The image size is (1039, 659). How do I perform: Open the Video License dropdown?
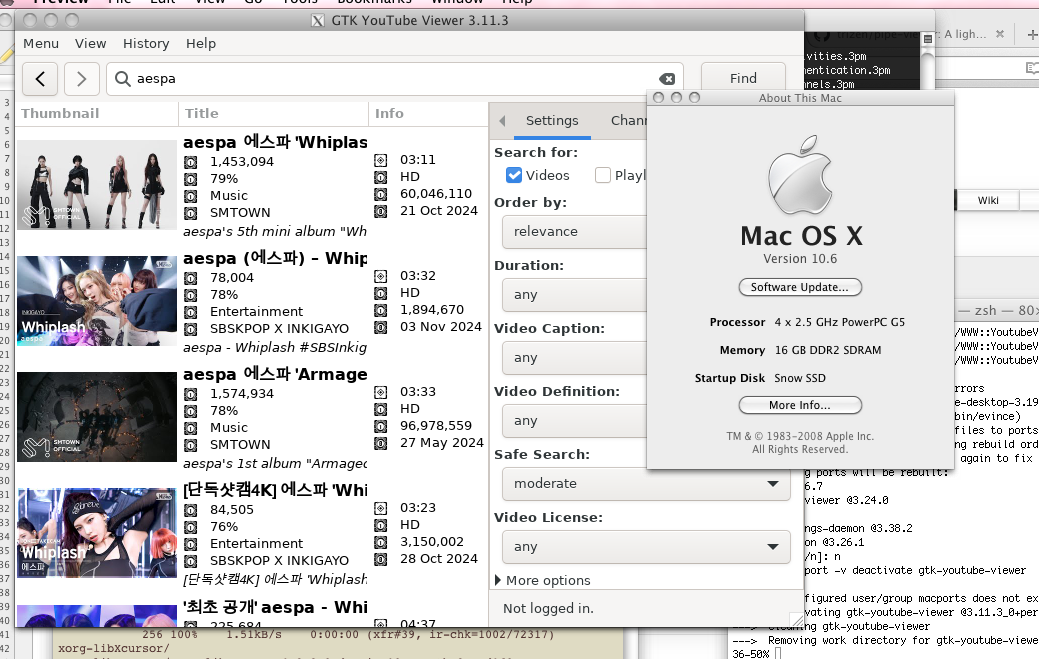point(646,547)
